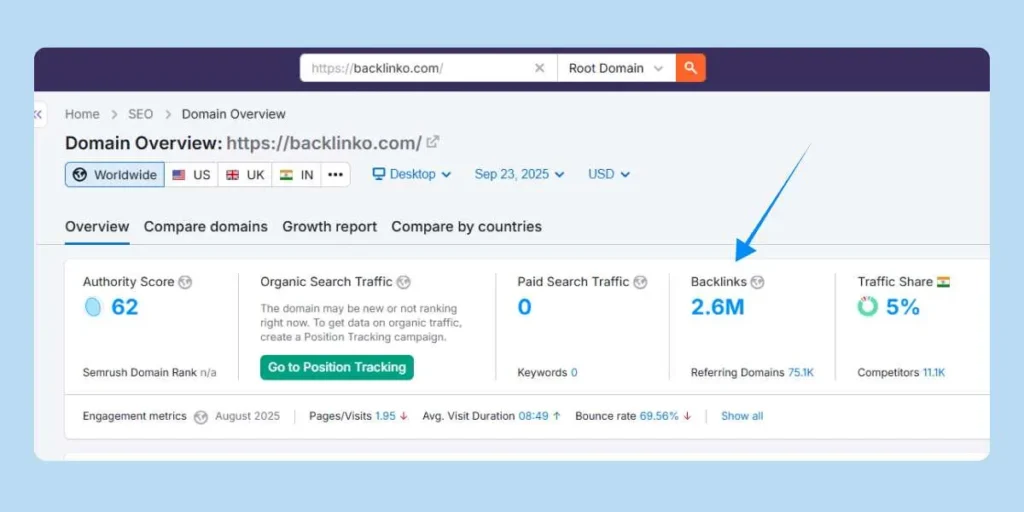Click the Show all link
The image size is (1024, 512).
click(x=742, y=416)
